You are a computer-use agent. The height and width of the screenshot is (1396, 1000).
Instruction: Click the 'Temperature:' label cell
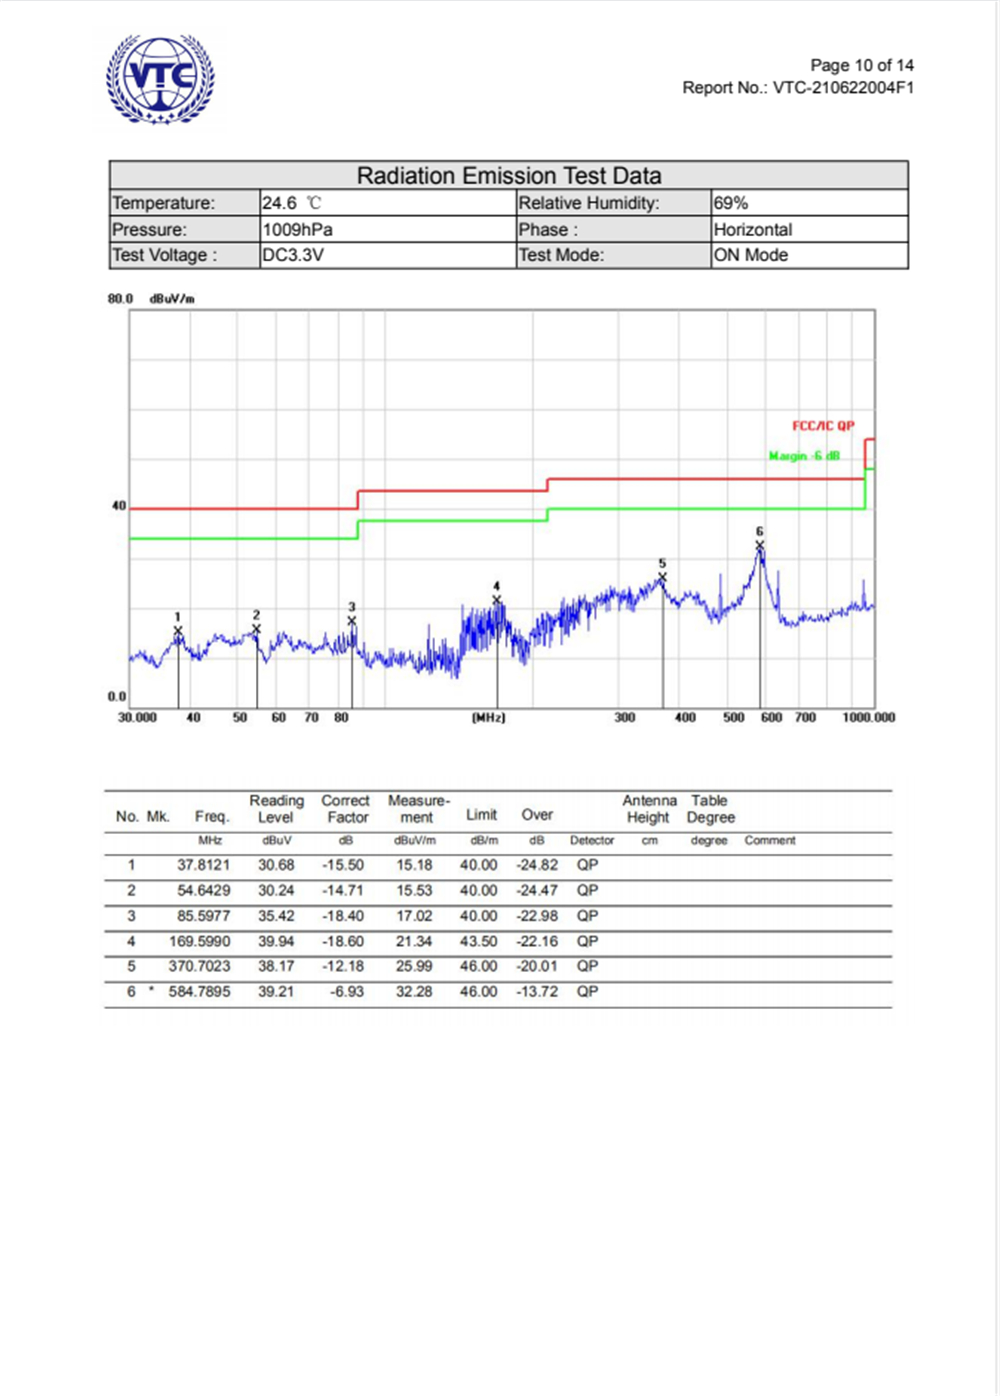click(x=185, y=203)
